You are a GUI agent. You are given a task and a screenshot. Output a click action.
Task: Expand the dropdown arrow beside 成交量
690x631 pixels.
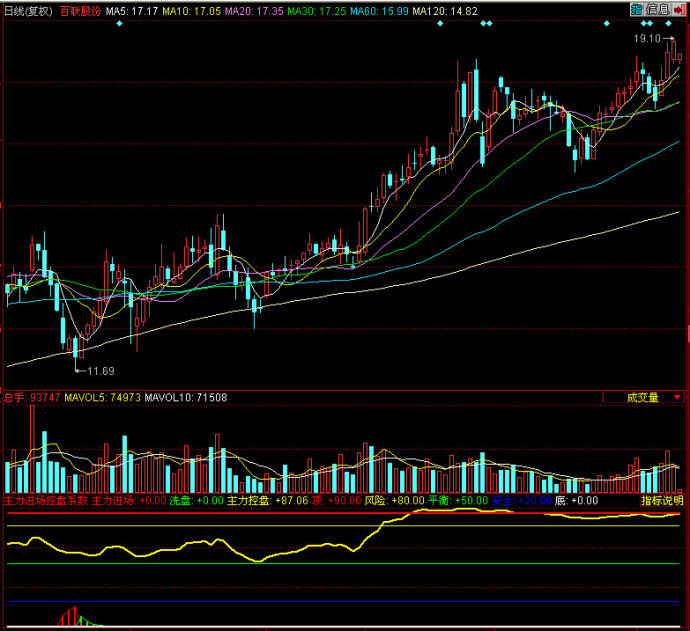tap(677, 397)
